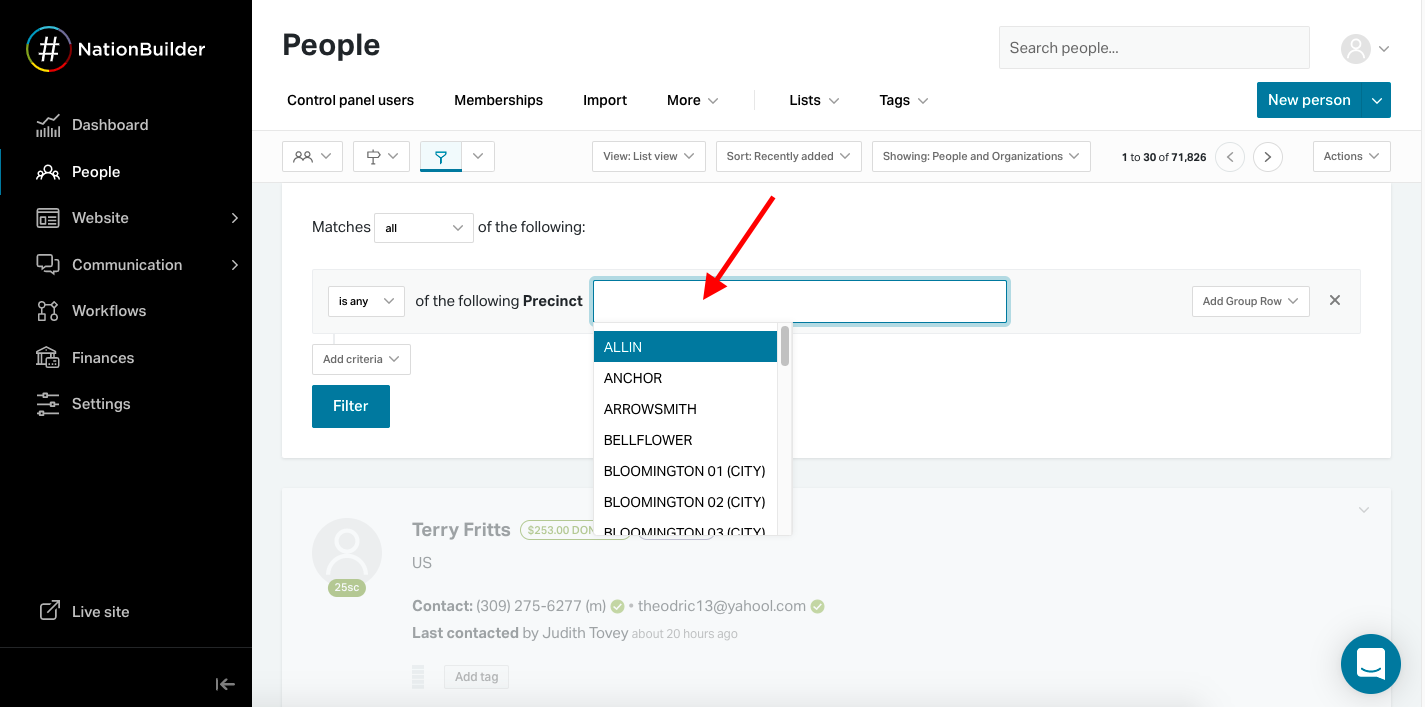Viewport: 1425px width, 707px height.
Task: Click the Workflows icon in sidebar
Action: coord(48,311)
